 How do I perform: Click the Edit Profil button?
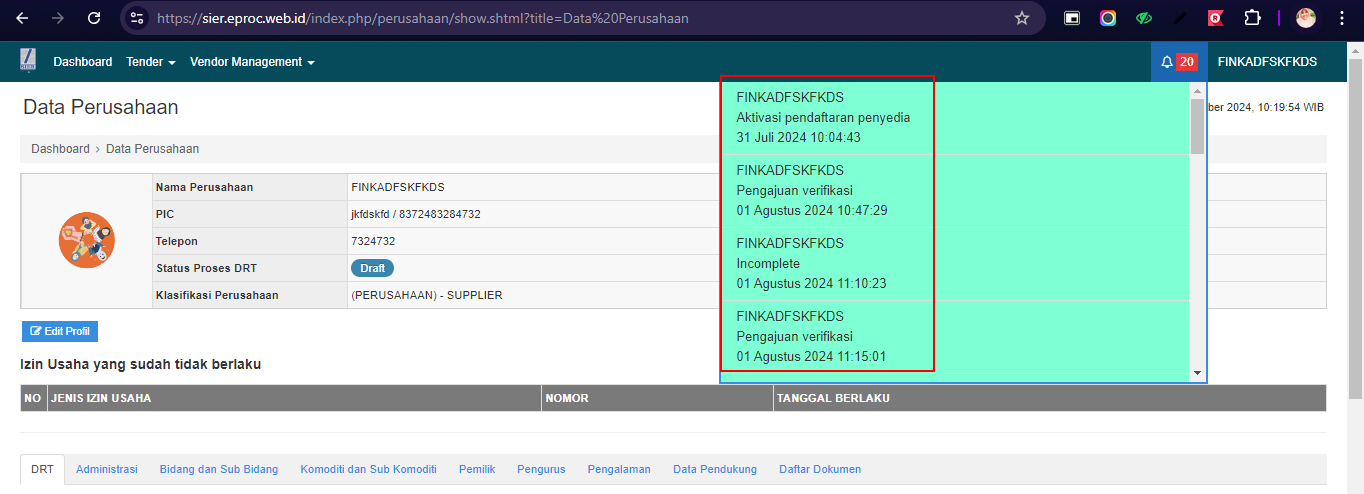[60, 331]
